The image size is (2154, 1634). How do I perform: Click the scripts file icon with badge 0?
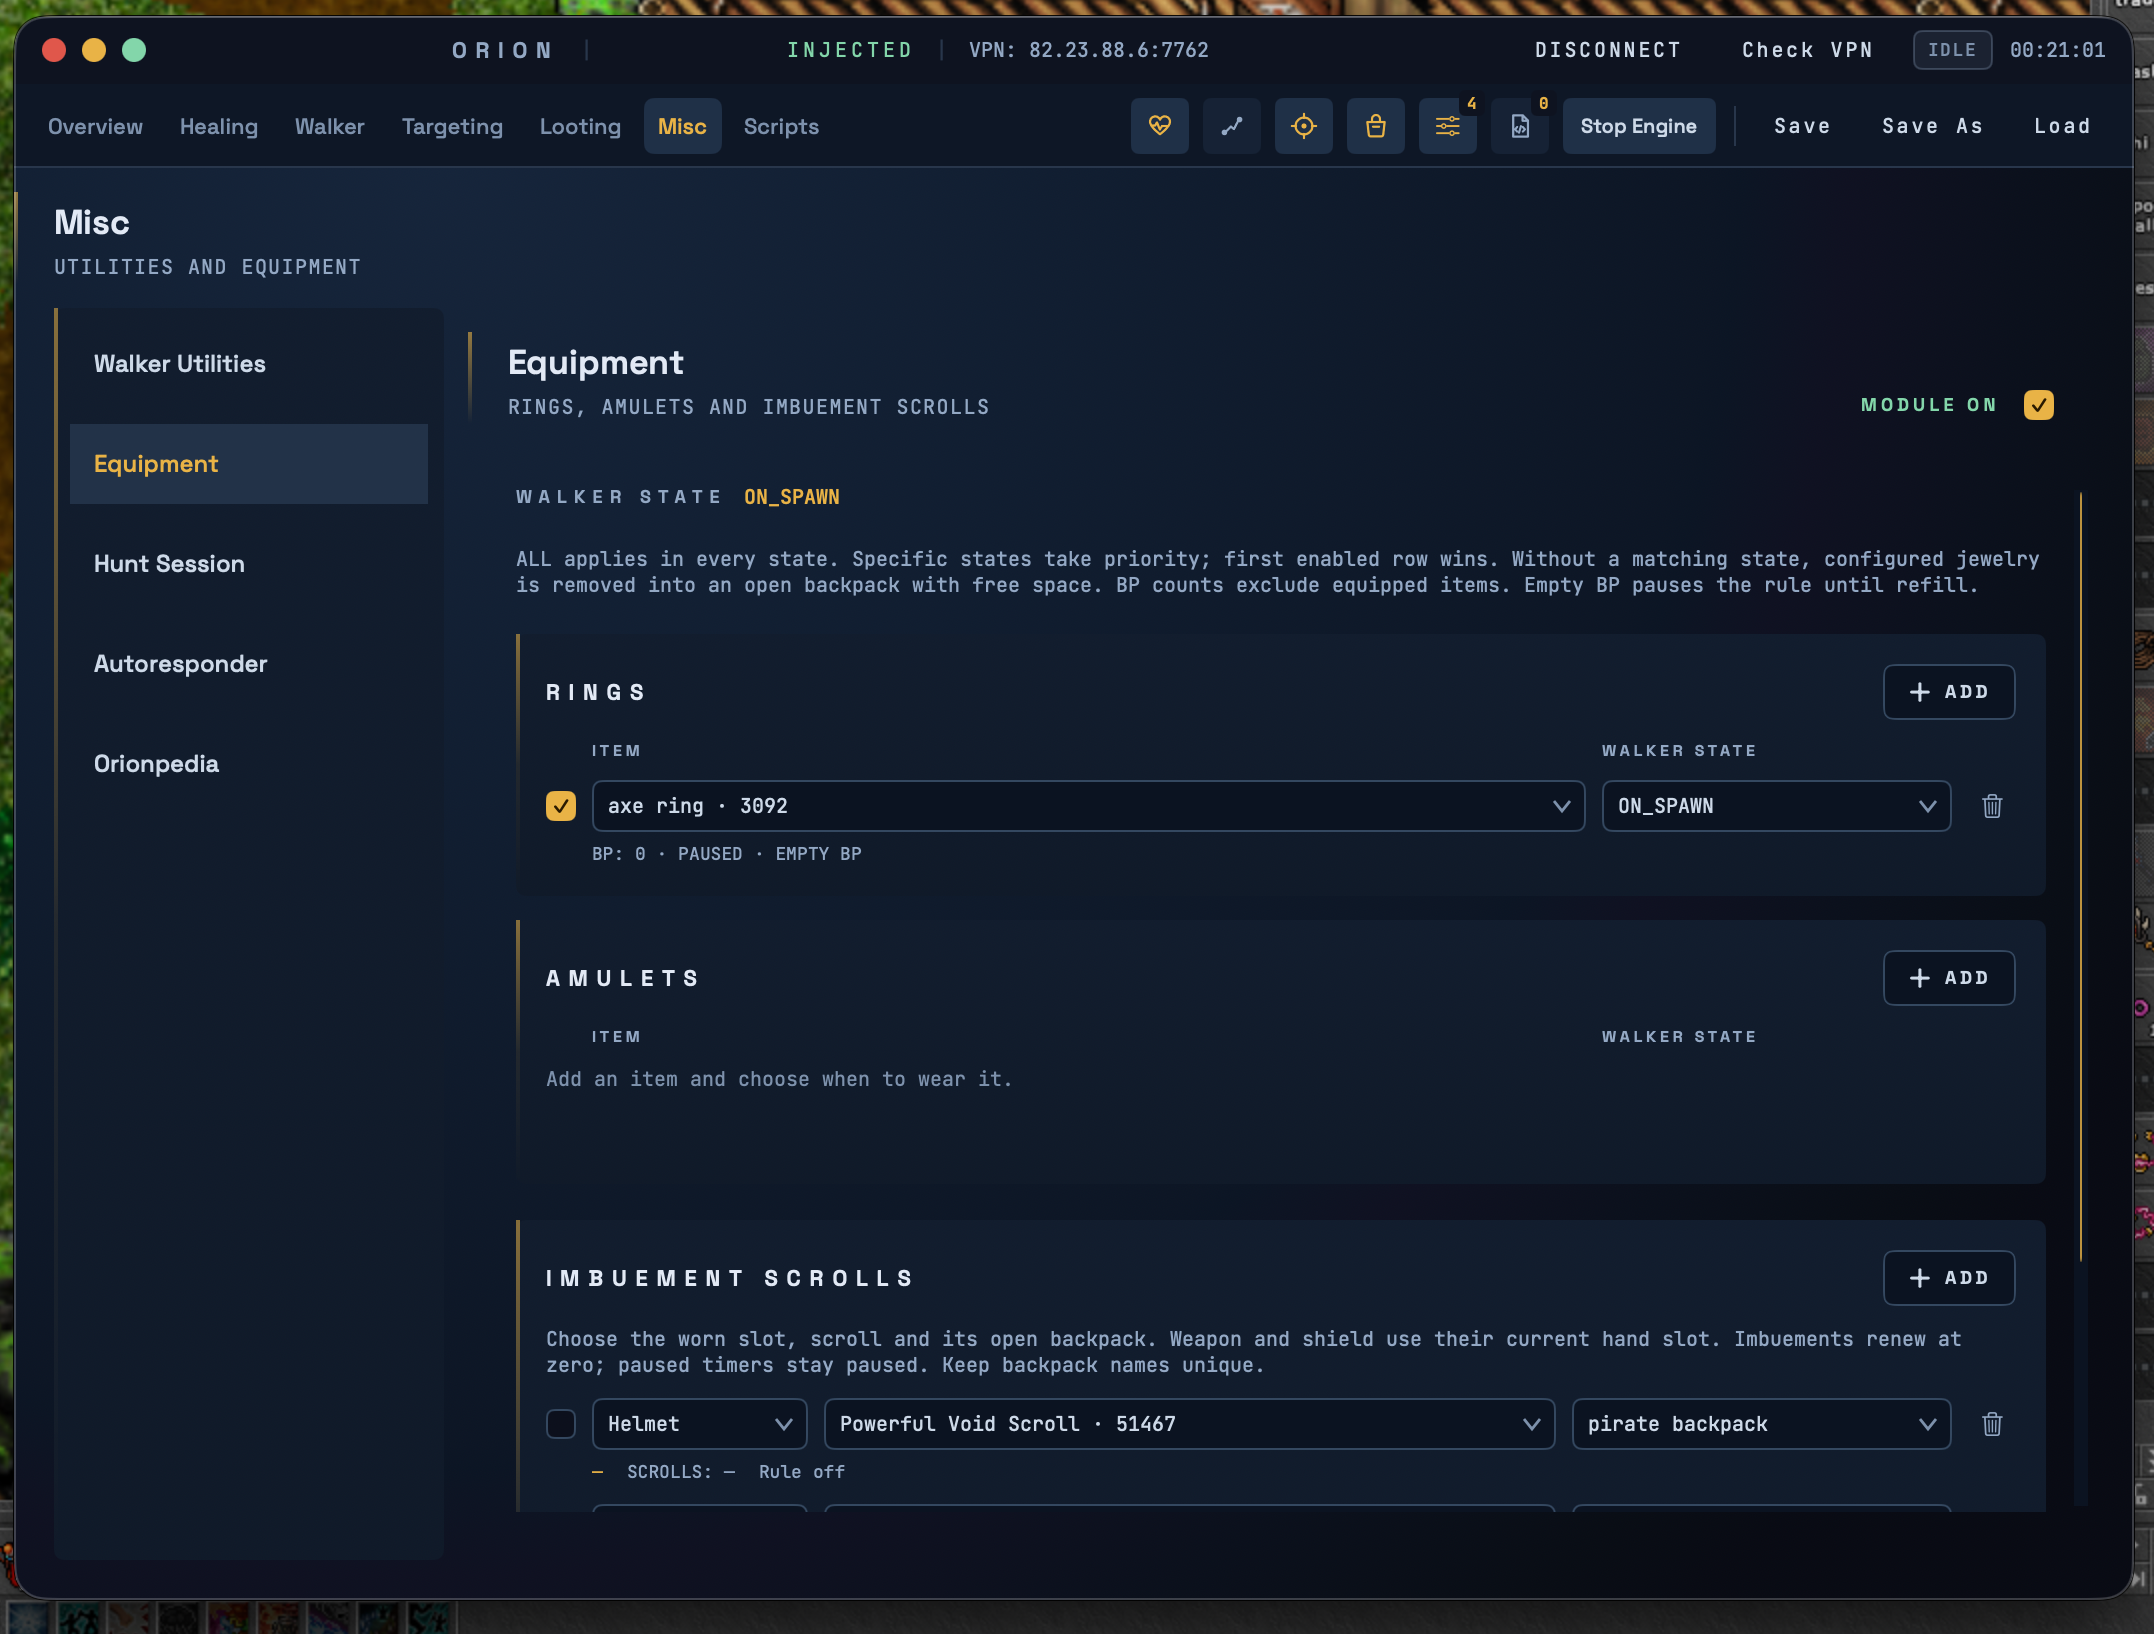click(1519, 126)
